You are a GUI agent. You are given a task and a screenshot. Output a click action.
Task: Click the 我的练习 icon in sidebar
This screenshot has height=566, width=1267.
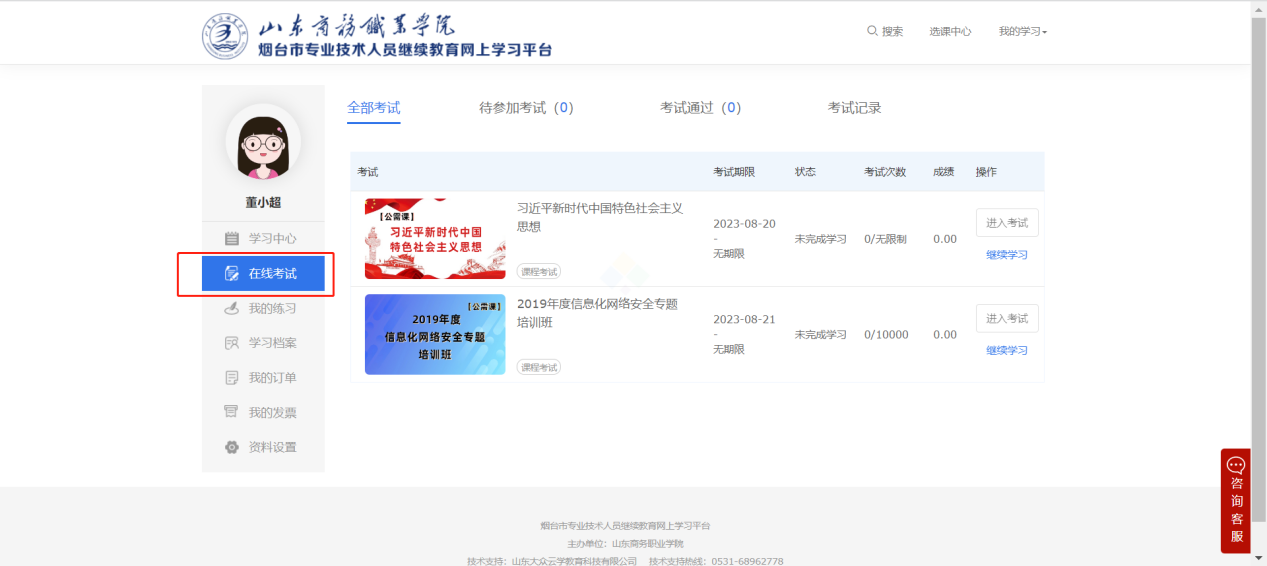[232, 308]
